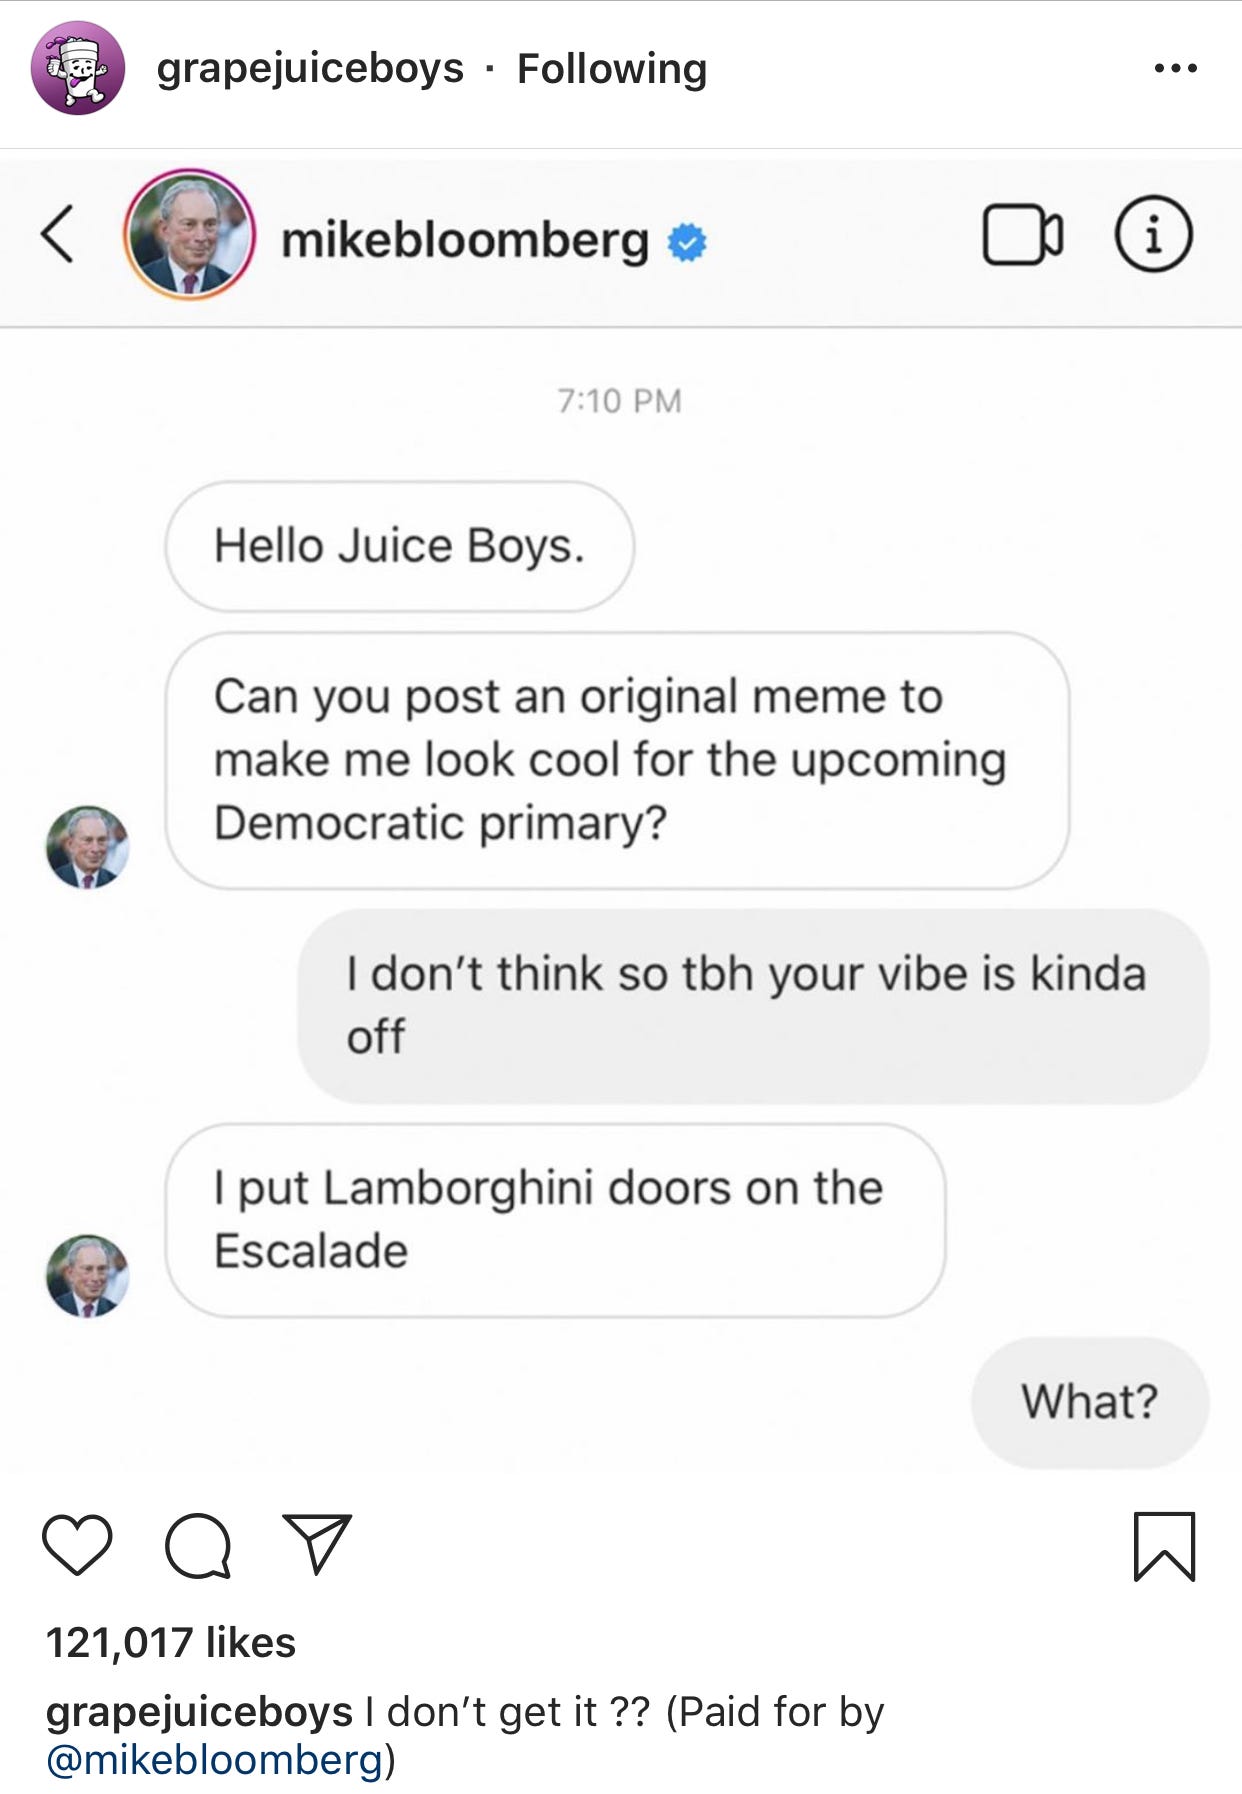
Task: Save the post with the bookmark icon
Action: click(x=1164, y=1546)
